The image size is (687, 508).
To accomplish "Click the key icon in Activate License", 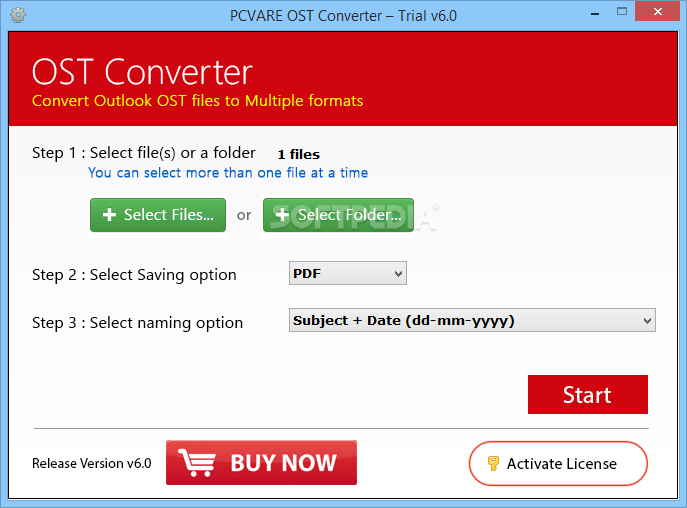I will pos(493,463).
